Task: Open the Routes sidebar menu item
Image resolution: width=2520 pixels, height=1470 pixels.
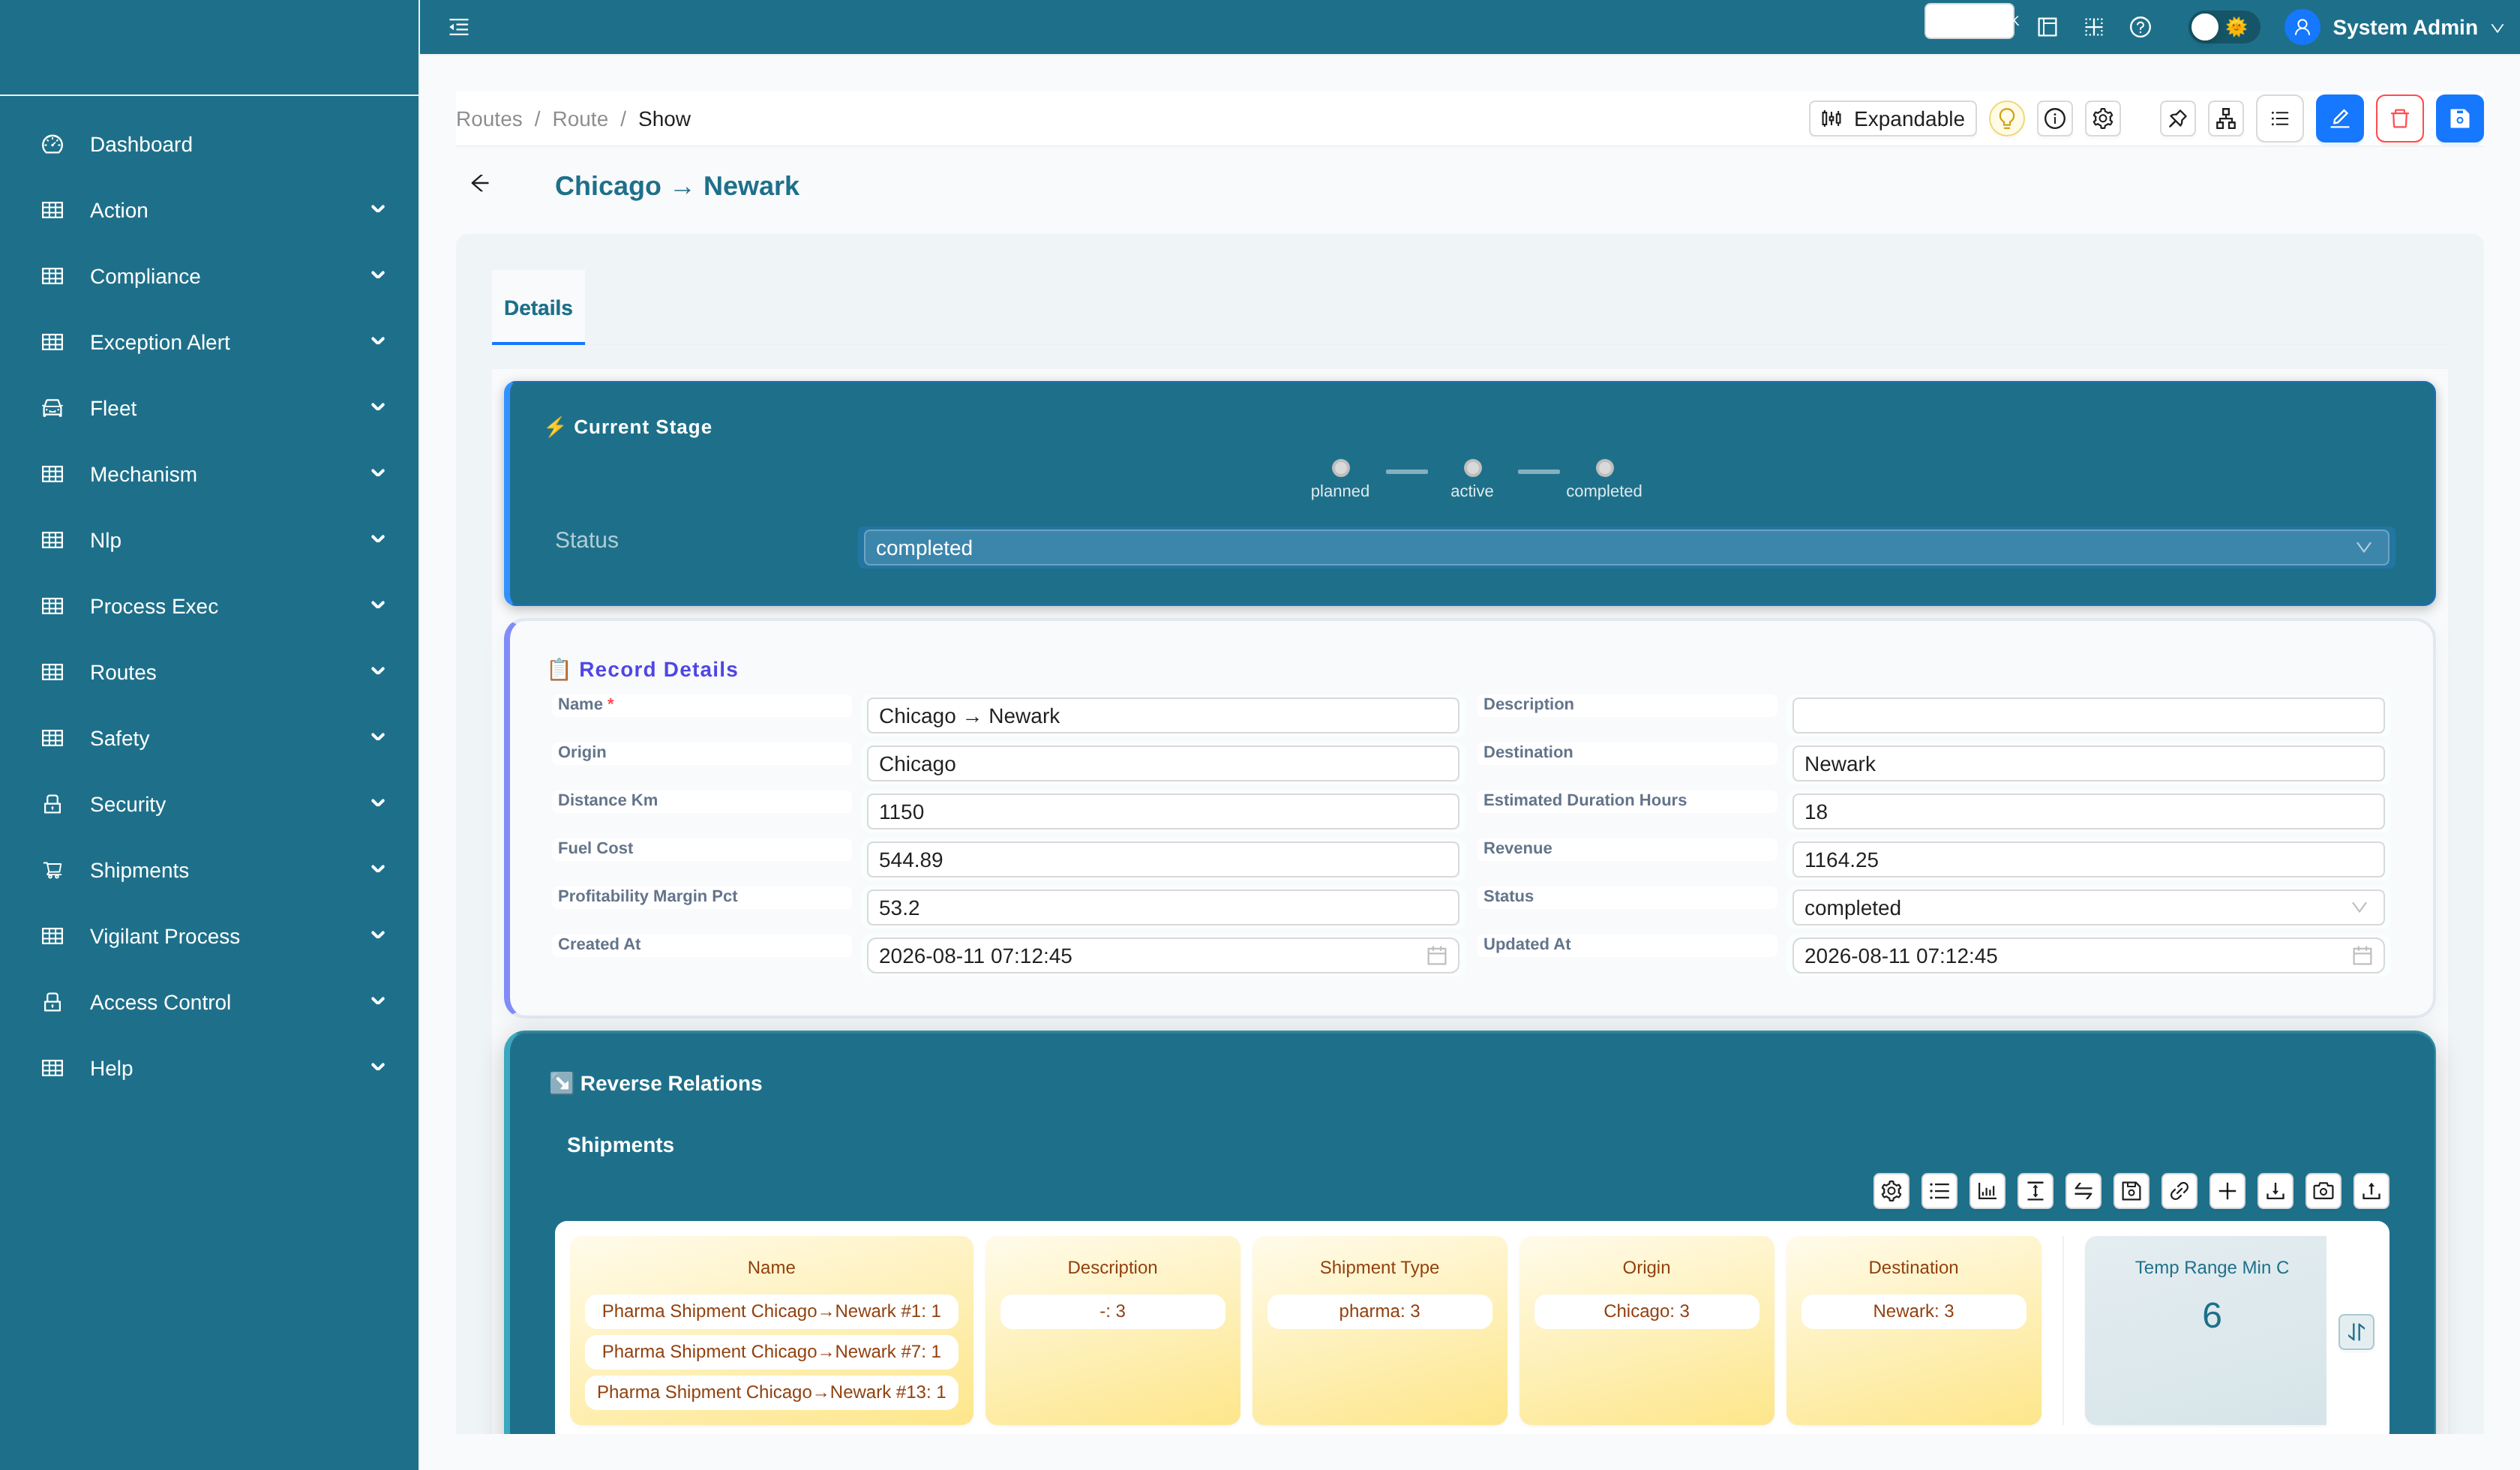Action: 209,672
